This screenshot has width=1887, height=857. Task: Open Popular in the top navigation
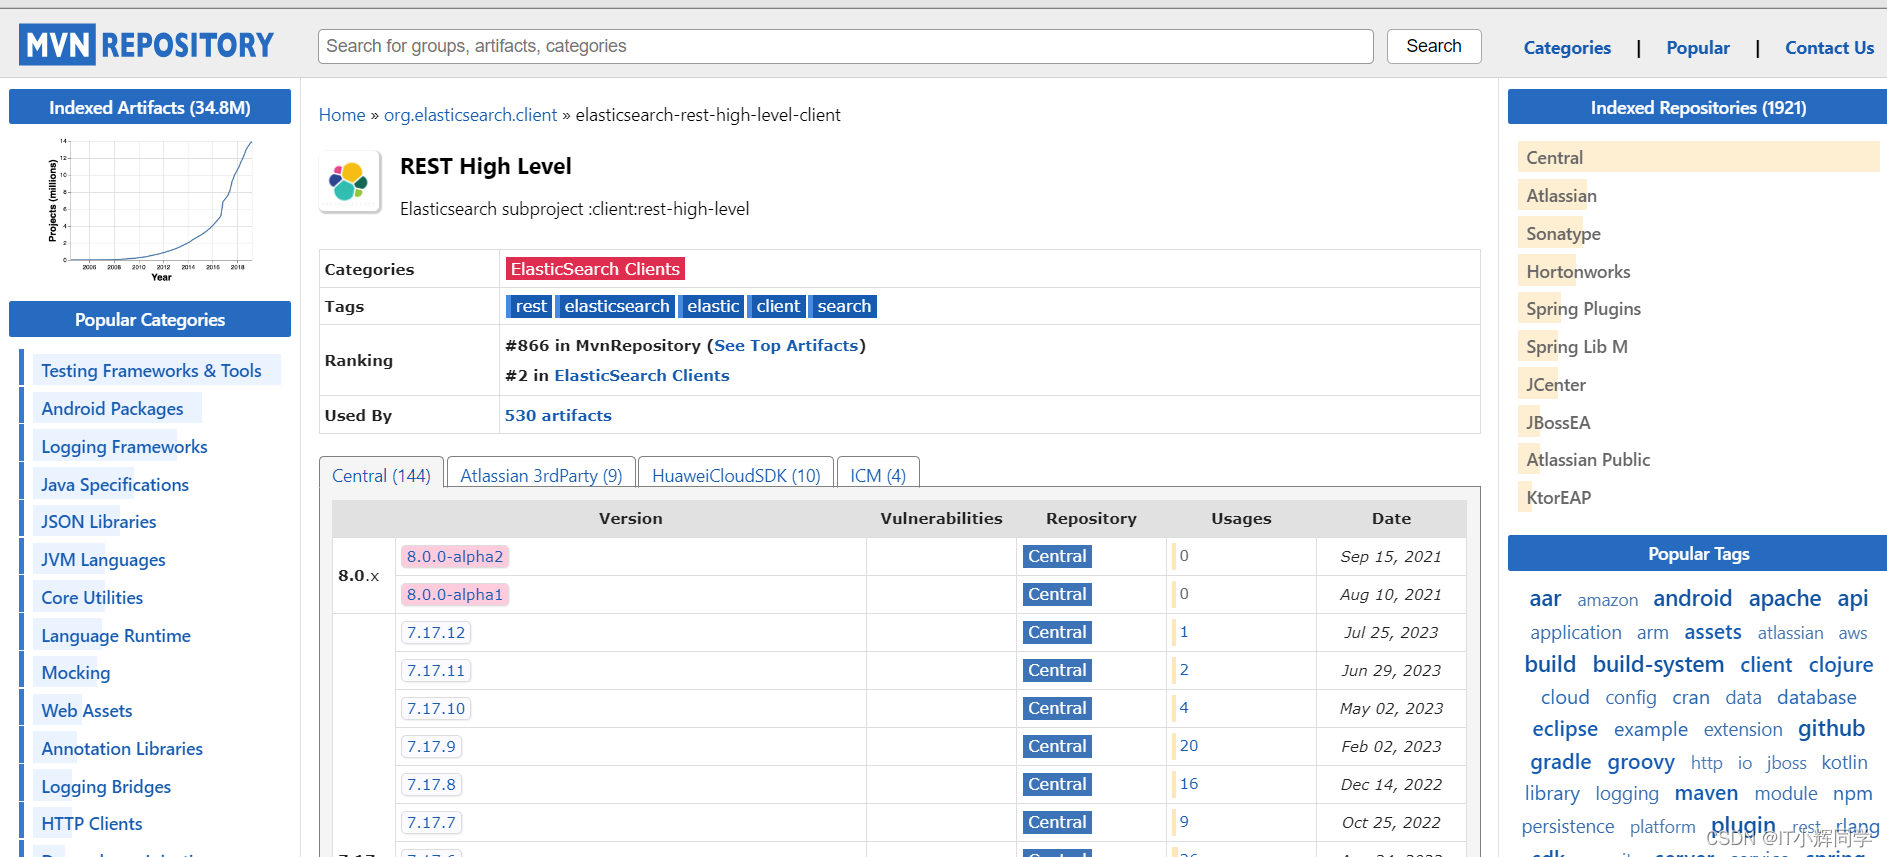[x=1698, y=48]
